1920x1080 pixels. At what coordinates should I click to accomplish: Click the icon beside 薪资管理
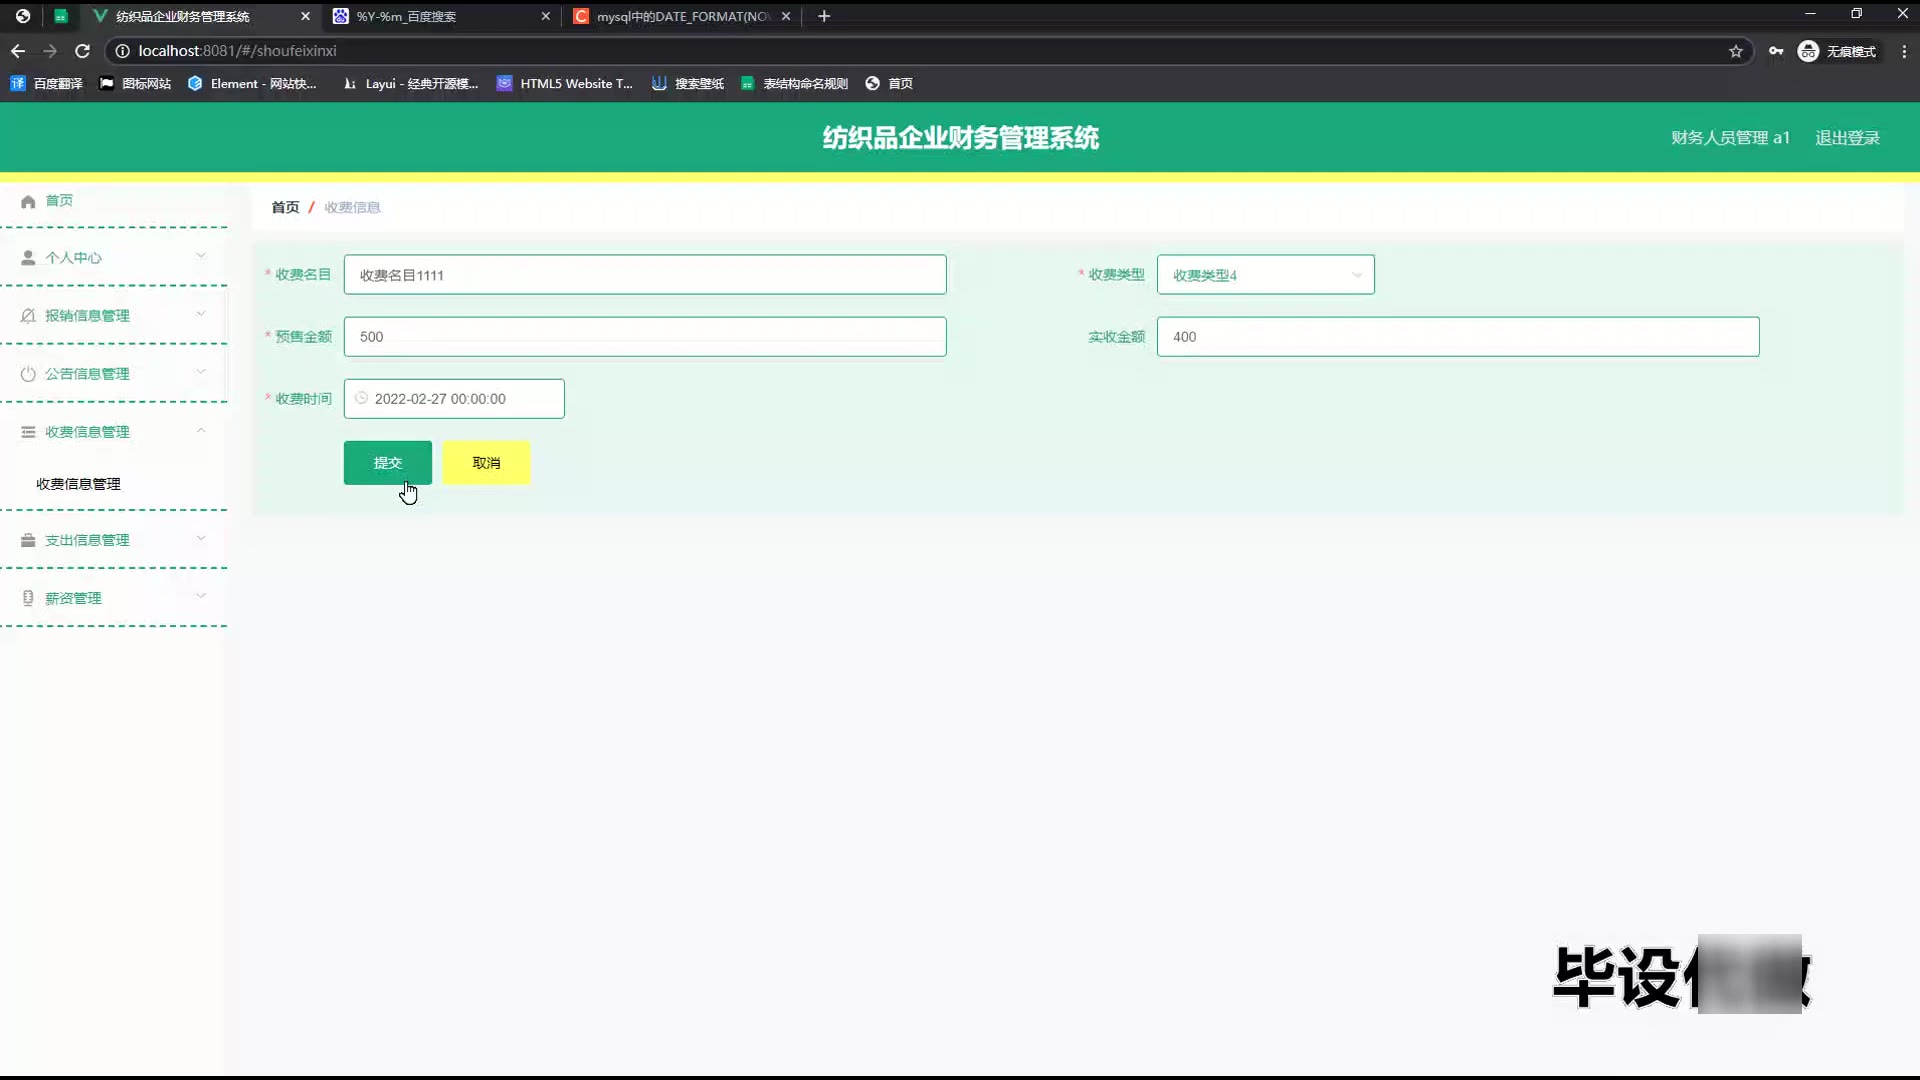pyautogui.click(x=28, y=598)
